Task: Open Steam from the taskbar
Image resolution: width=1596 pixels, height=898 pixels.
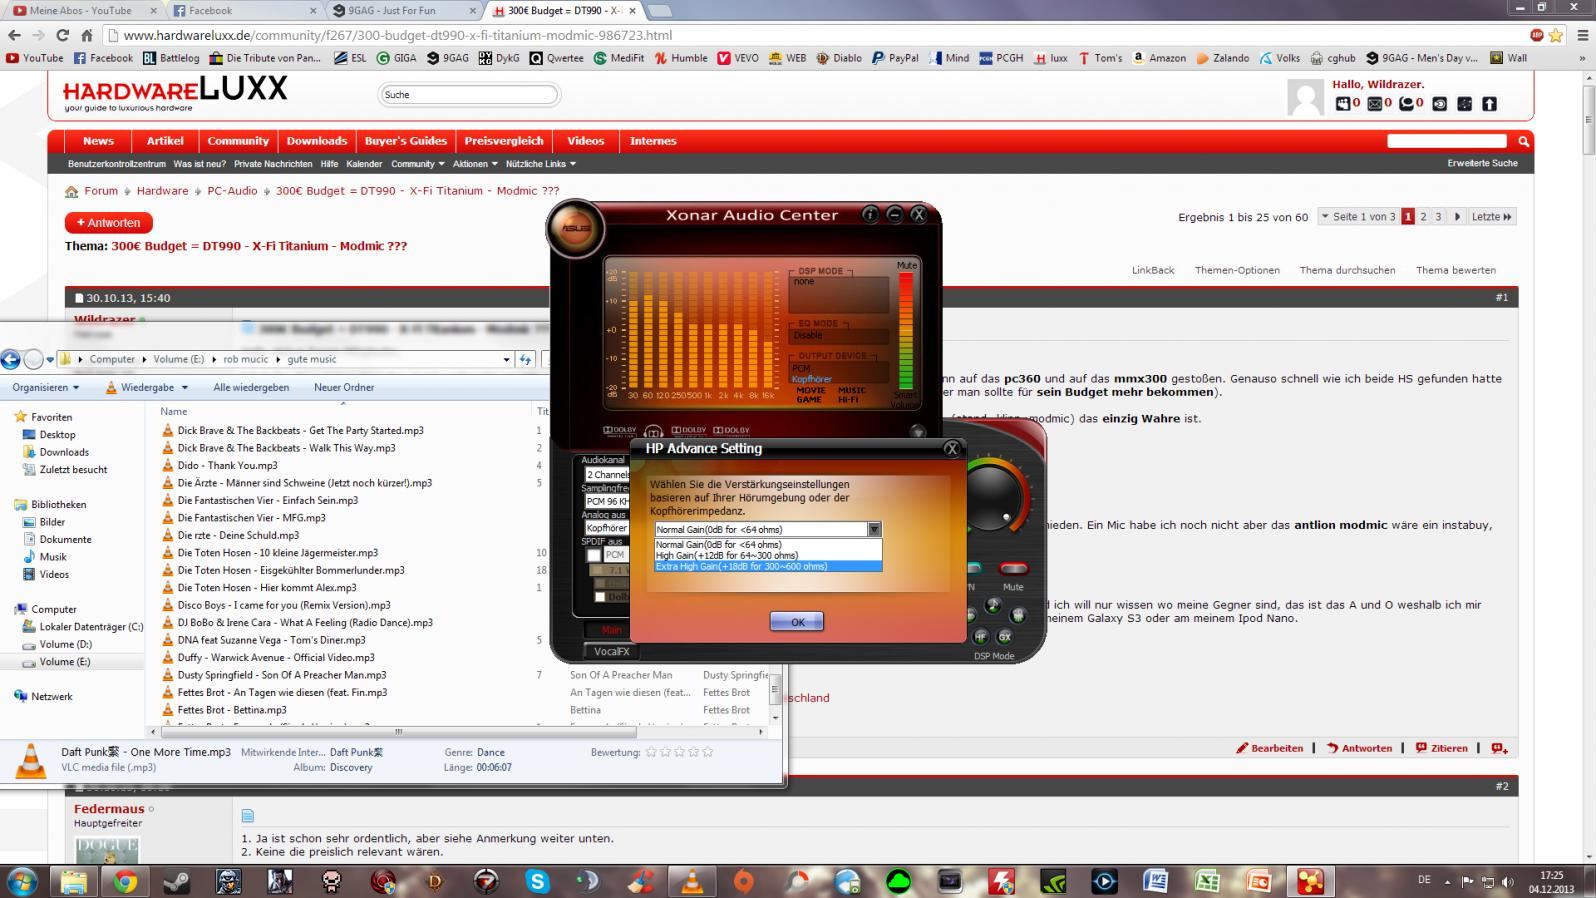Action: pyautogui.click(x=177, y=881)
